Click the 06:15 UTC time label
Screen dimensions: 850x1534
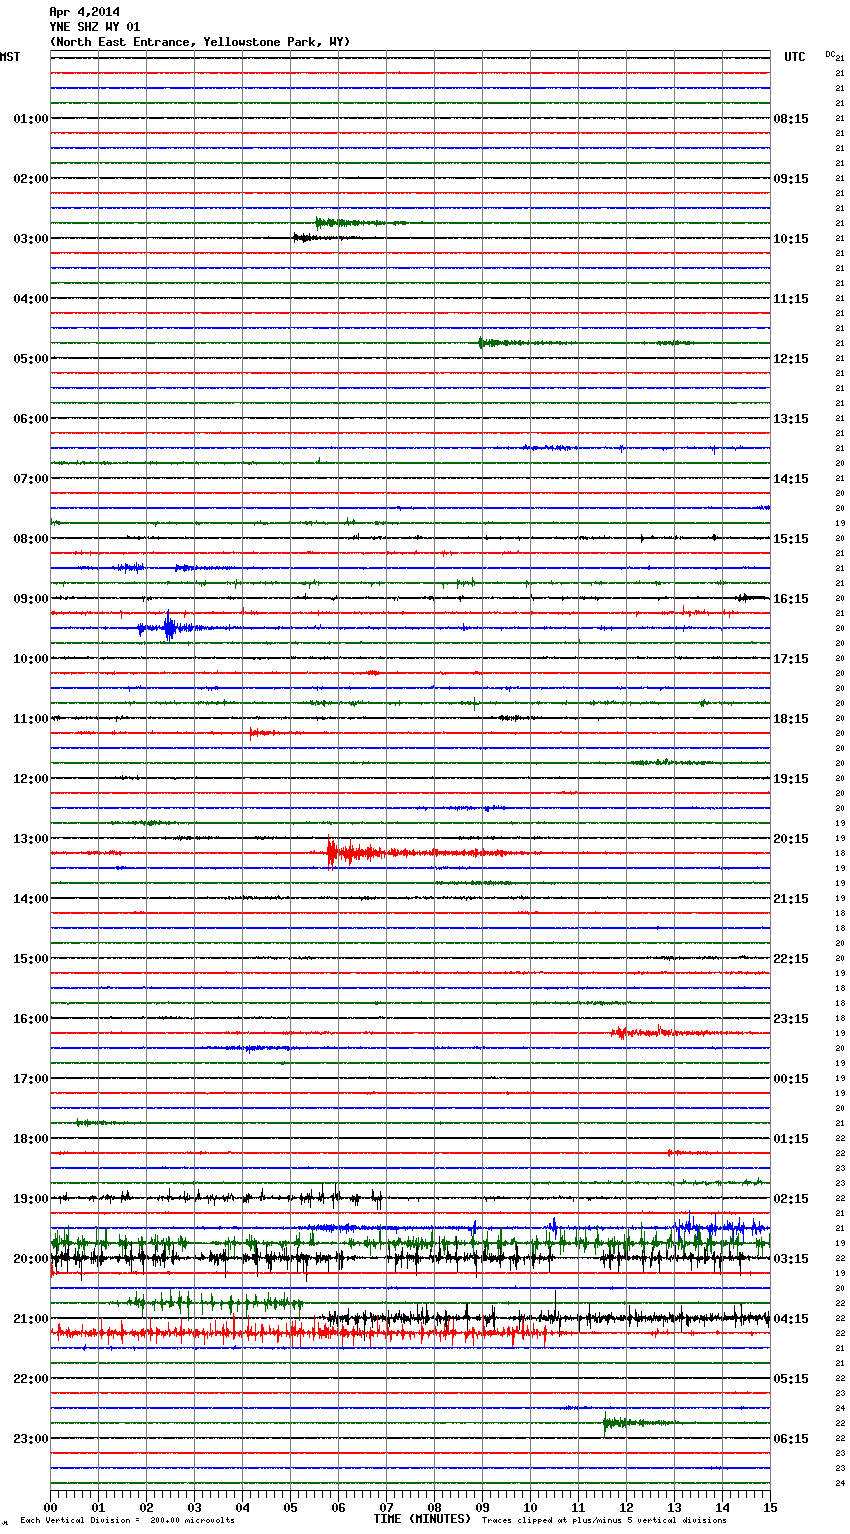click(791, 1439)
